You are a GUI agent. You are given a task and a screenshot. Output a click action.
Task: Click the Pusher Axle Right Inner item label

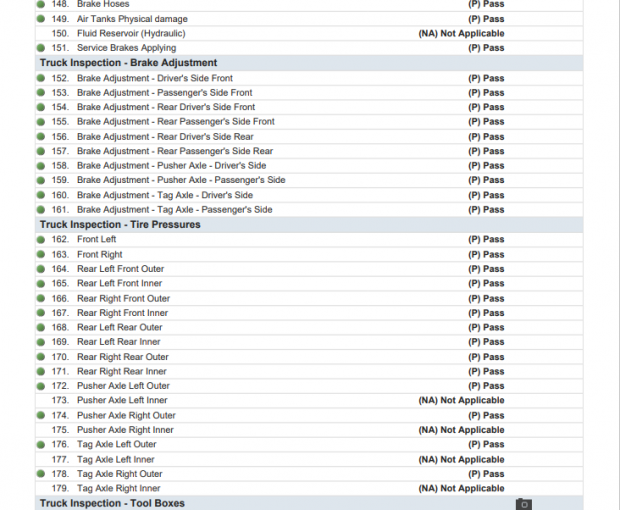[125, 430]
